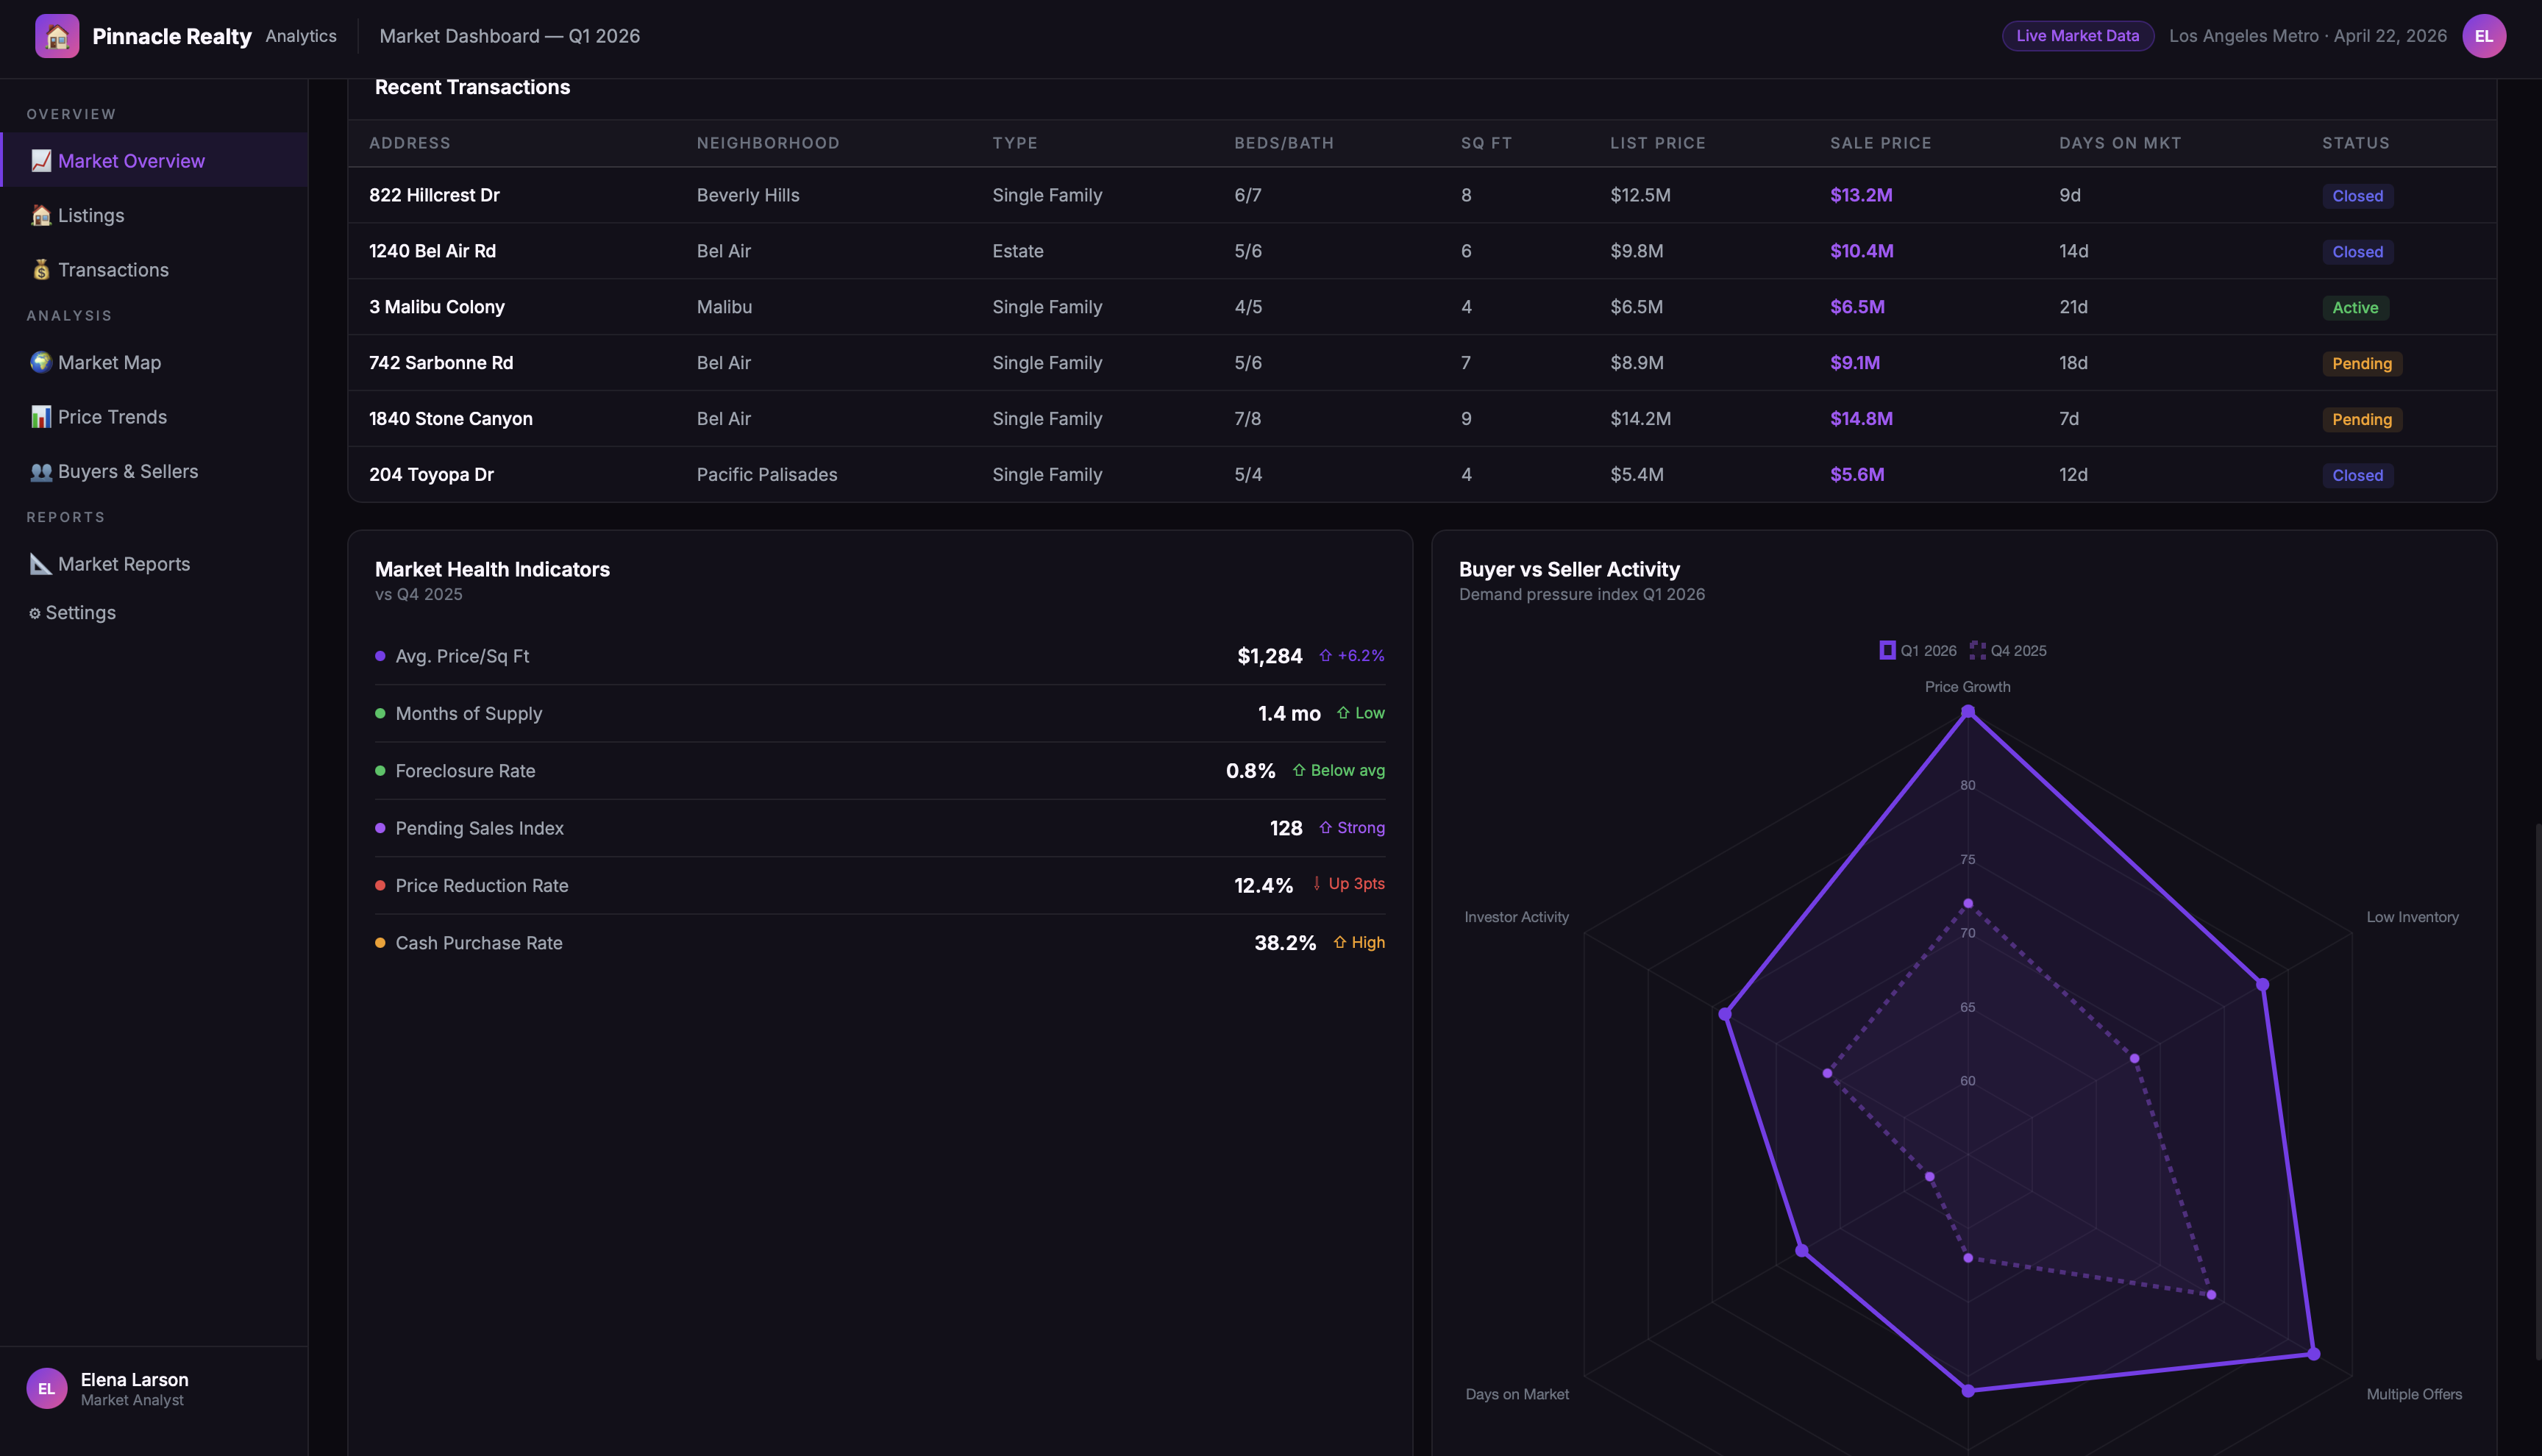Select Buyers & Sellers in sidebar

(154, 471)
